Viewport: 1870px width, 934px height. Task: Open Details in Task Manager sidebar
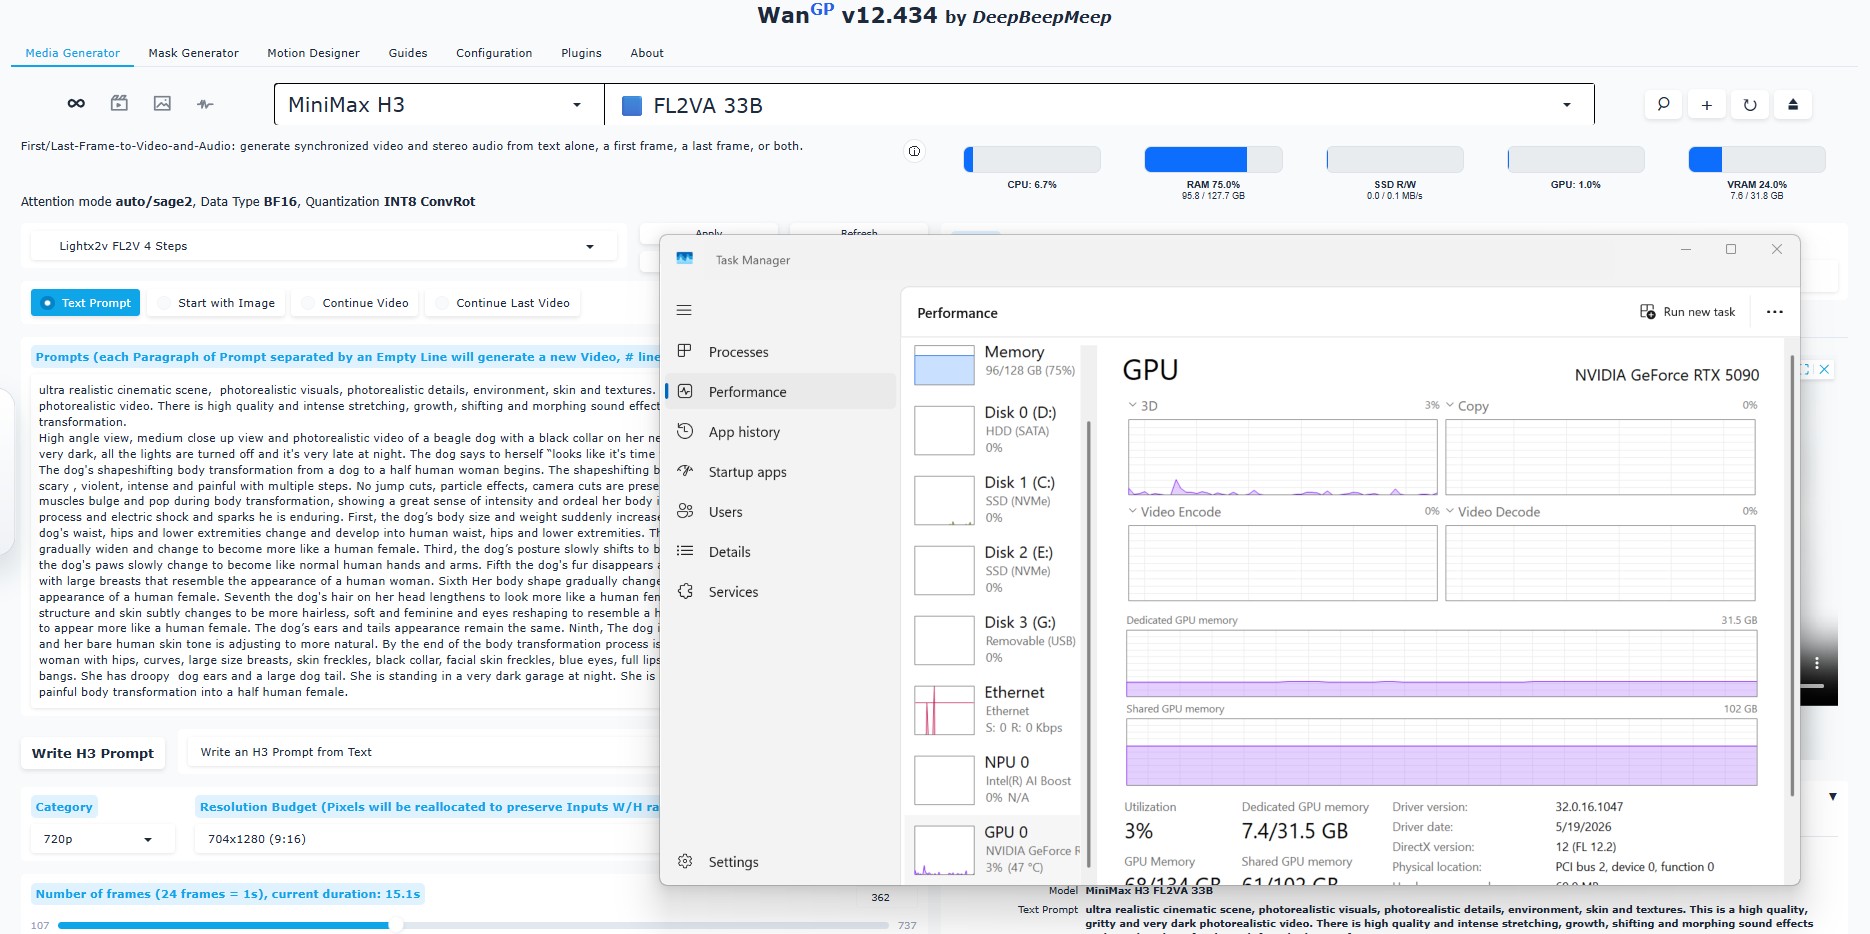click(781, 552)
